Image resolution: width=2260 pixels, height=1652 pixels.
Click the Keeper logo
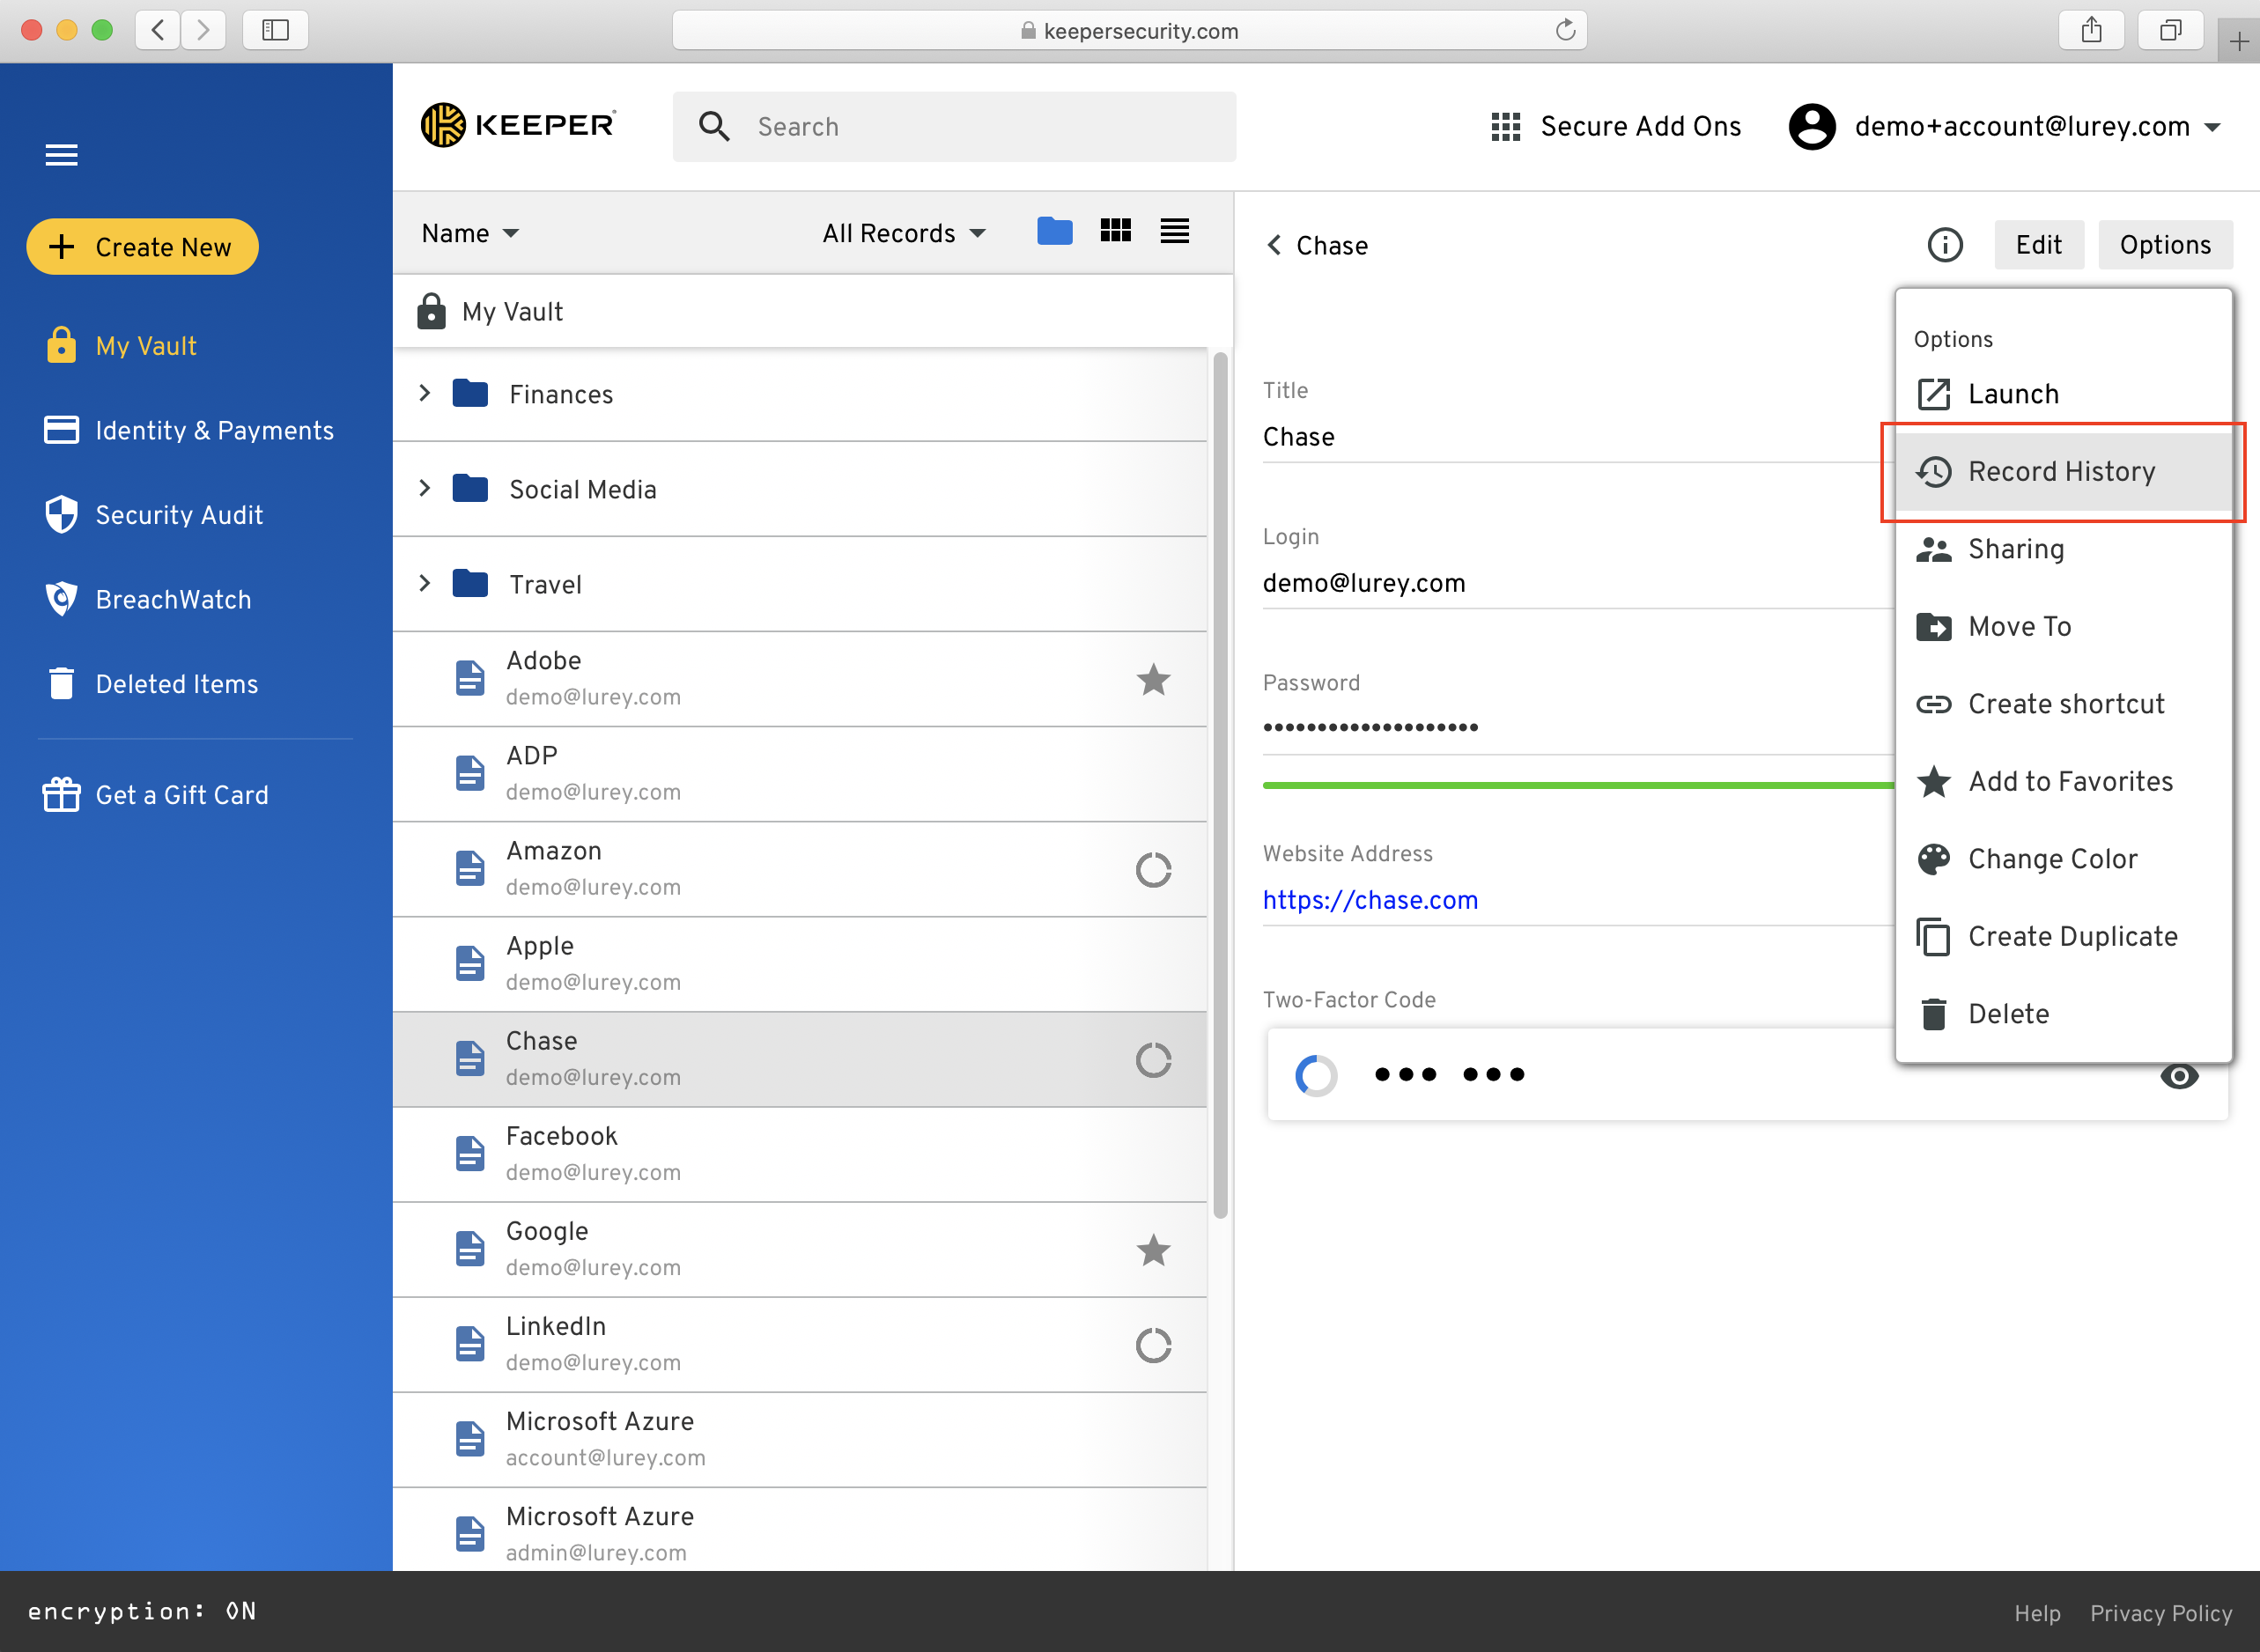coord(518,125)
